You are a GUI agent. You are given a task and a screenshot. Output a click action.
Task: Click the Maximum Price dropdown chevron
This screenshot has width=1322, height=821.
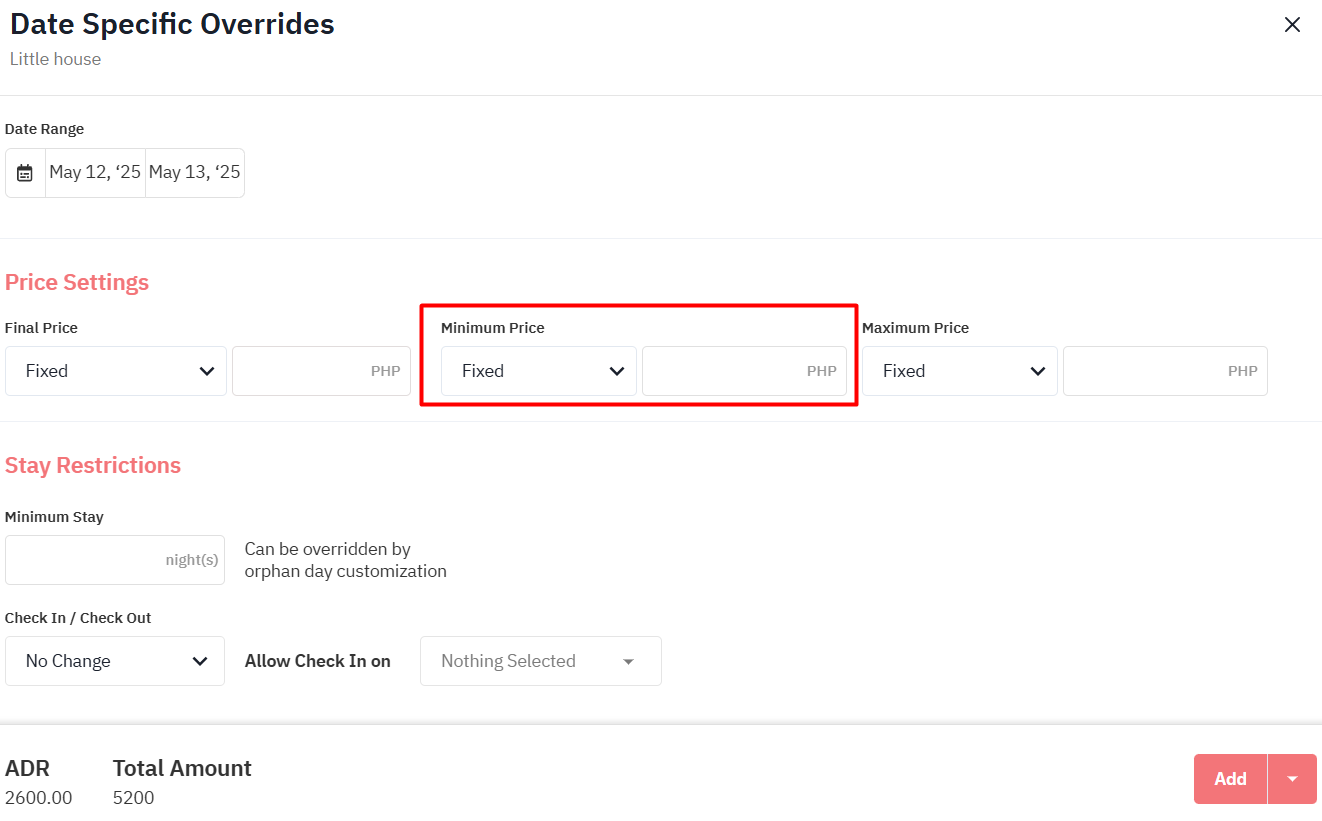tap(1038, 371)
